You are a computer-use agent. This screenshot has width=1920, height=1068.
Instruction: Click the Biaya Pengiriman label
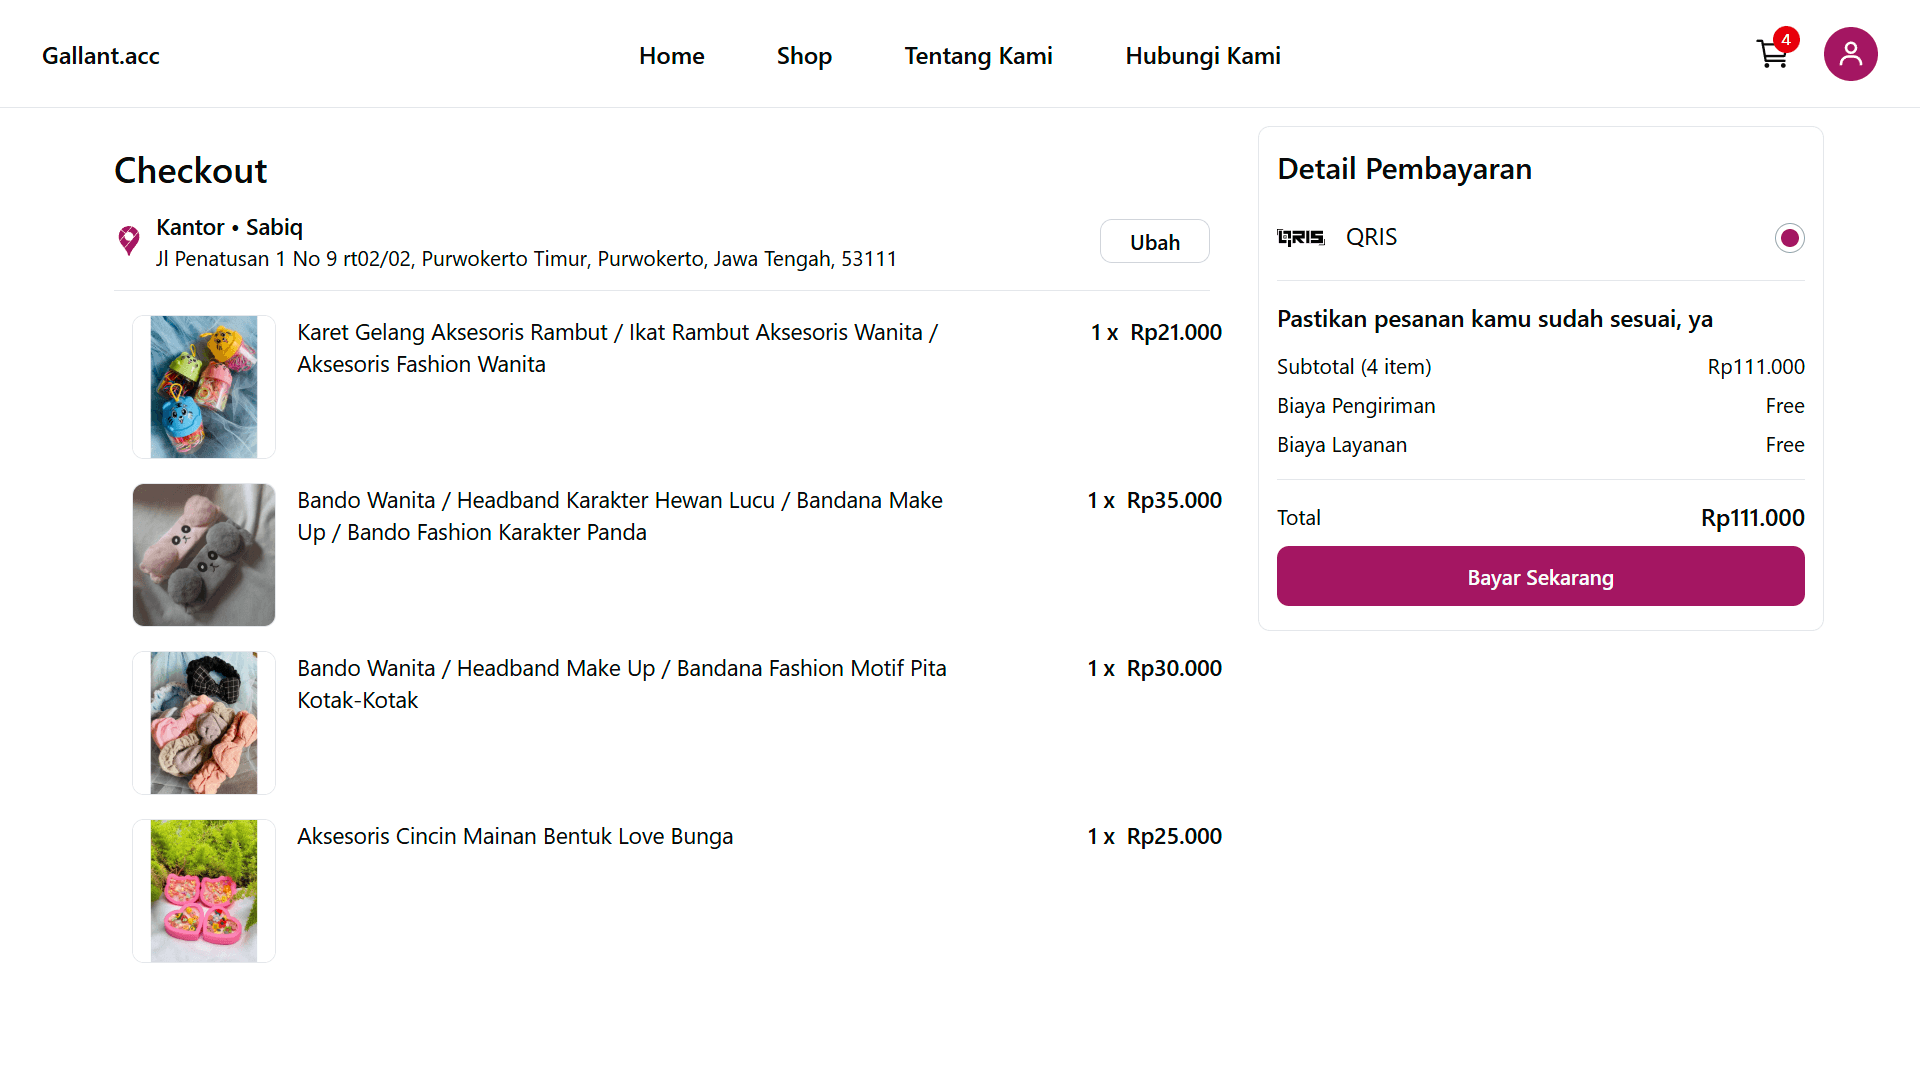[x=1356, y=406]
